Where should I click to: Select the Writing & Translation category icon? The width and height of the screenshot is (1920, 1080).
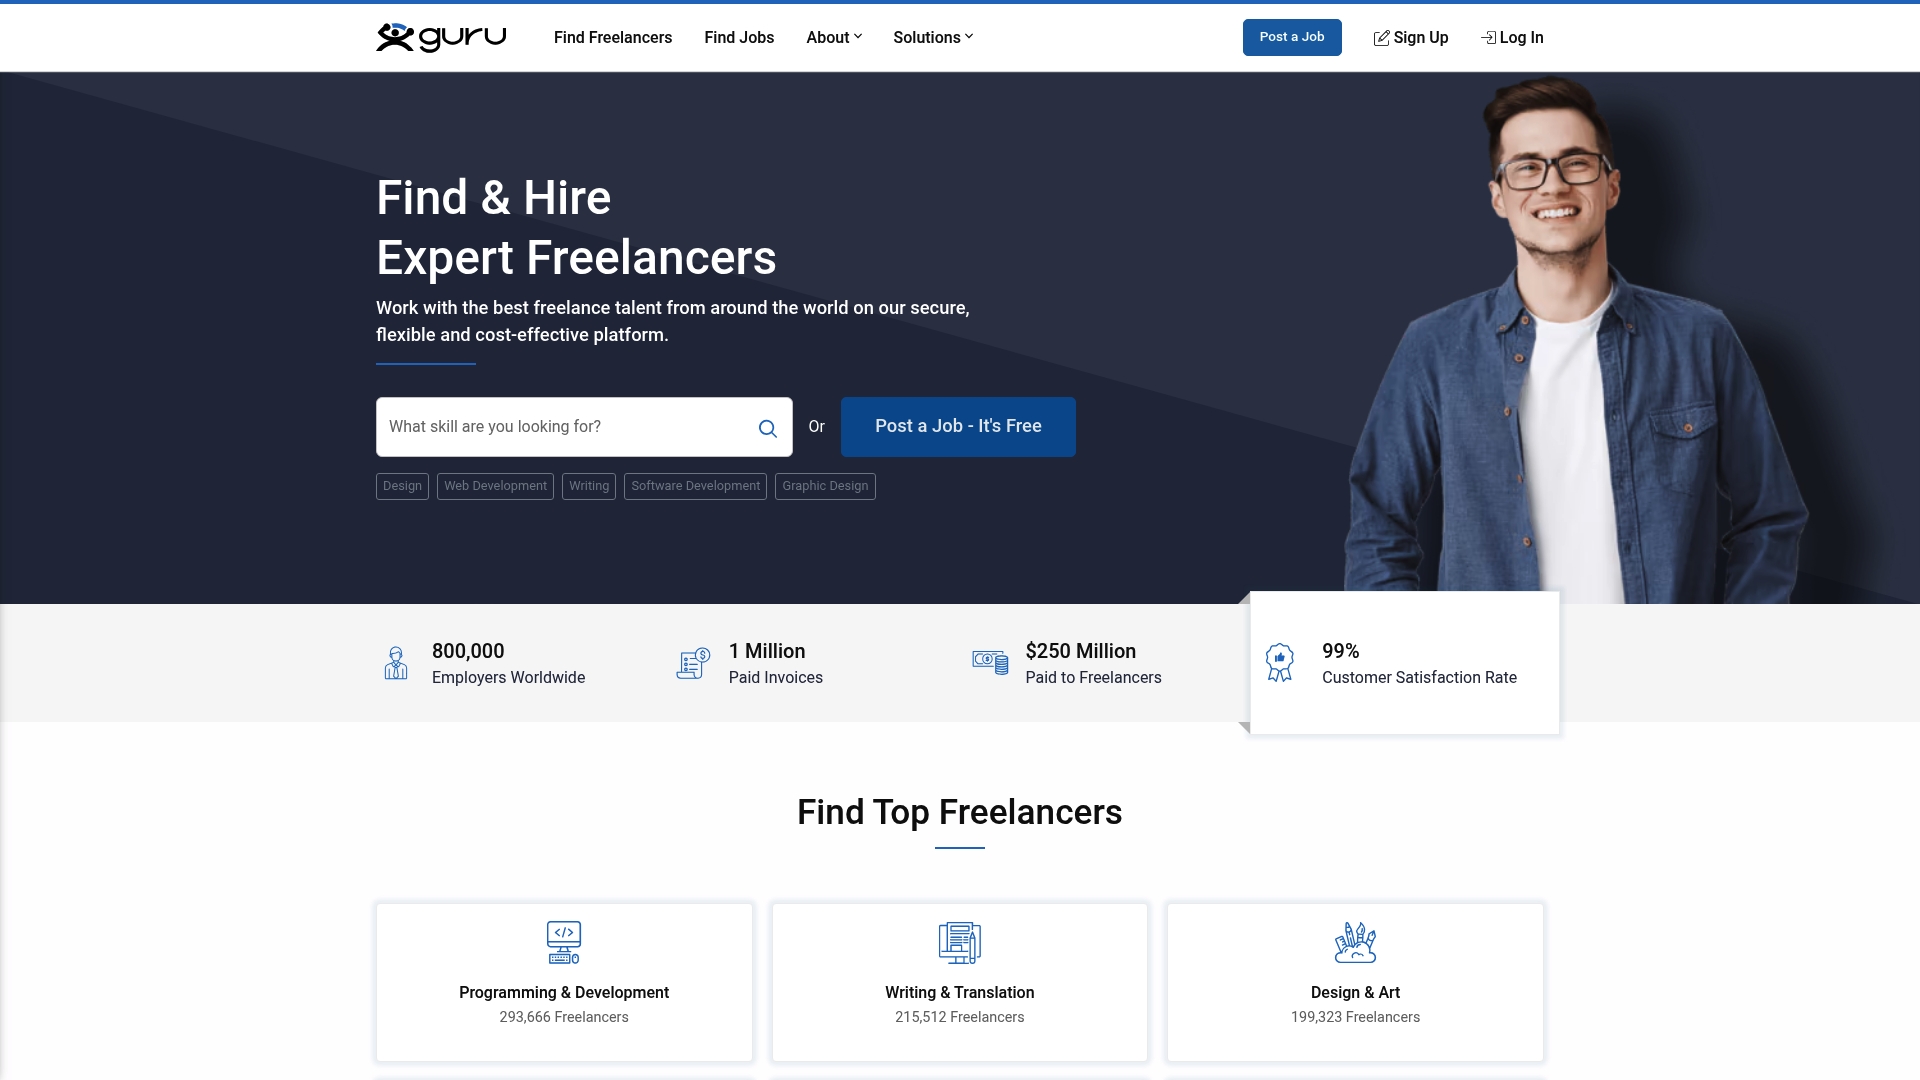[x=959, y=941]
